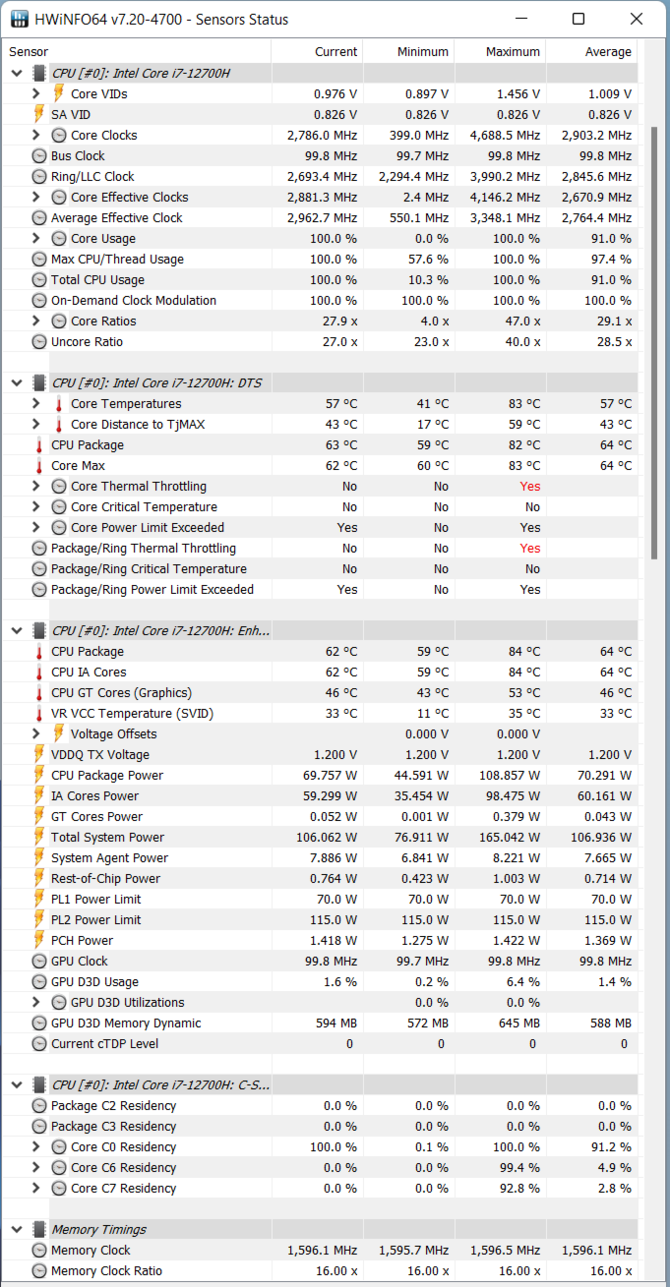Viewport: 670px width, 1287px height.
Task: Click the Sensor column header
Action: [138, 52]
